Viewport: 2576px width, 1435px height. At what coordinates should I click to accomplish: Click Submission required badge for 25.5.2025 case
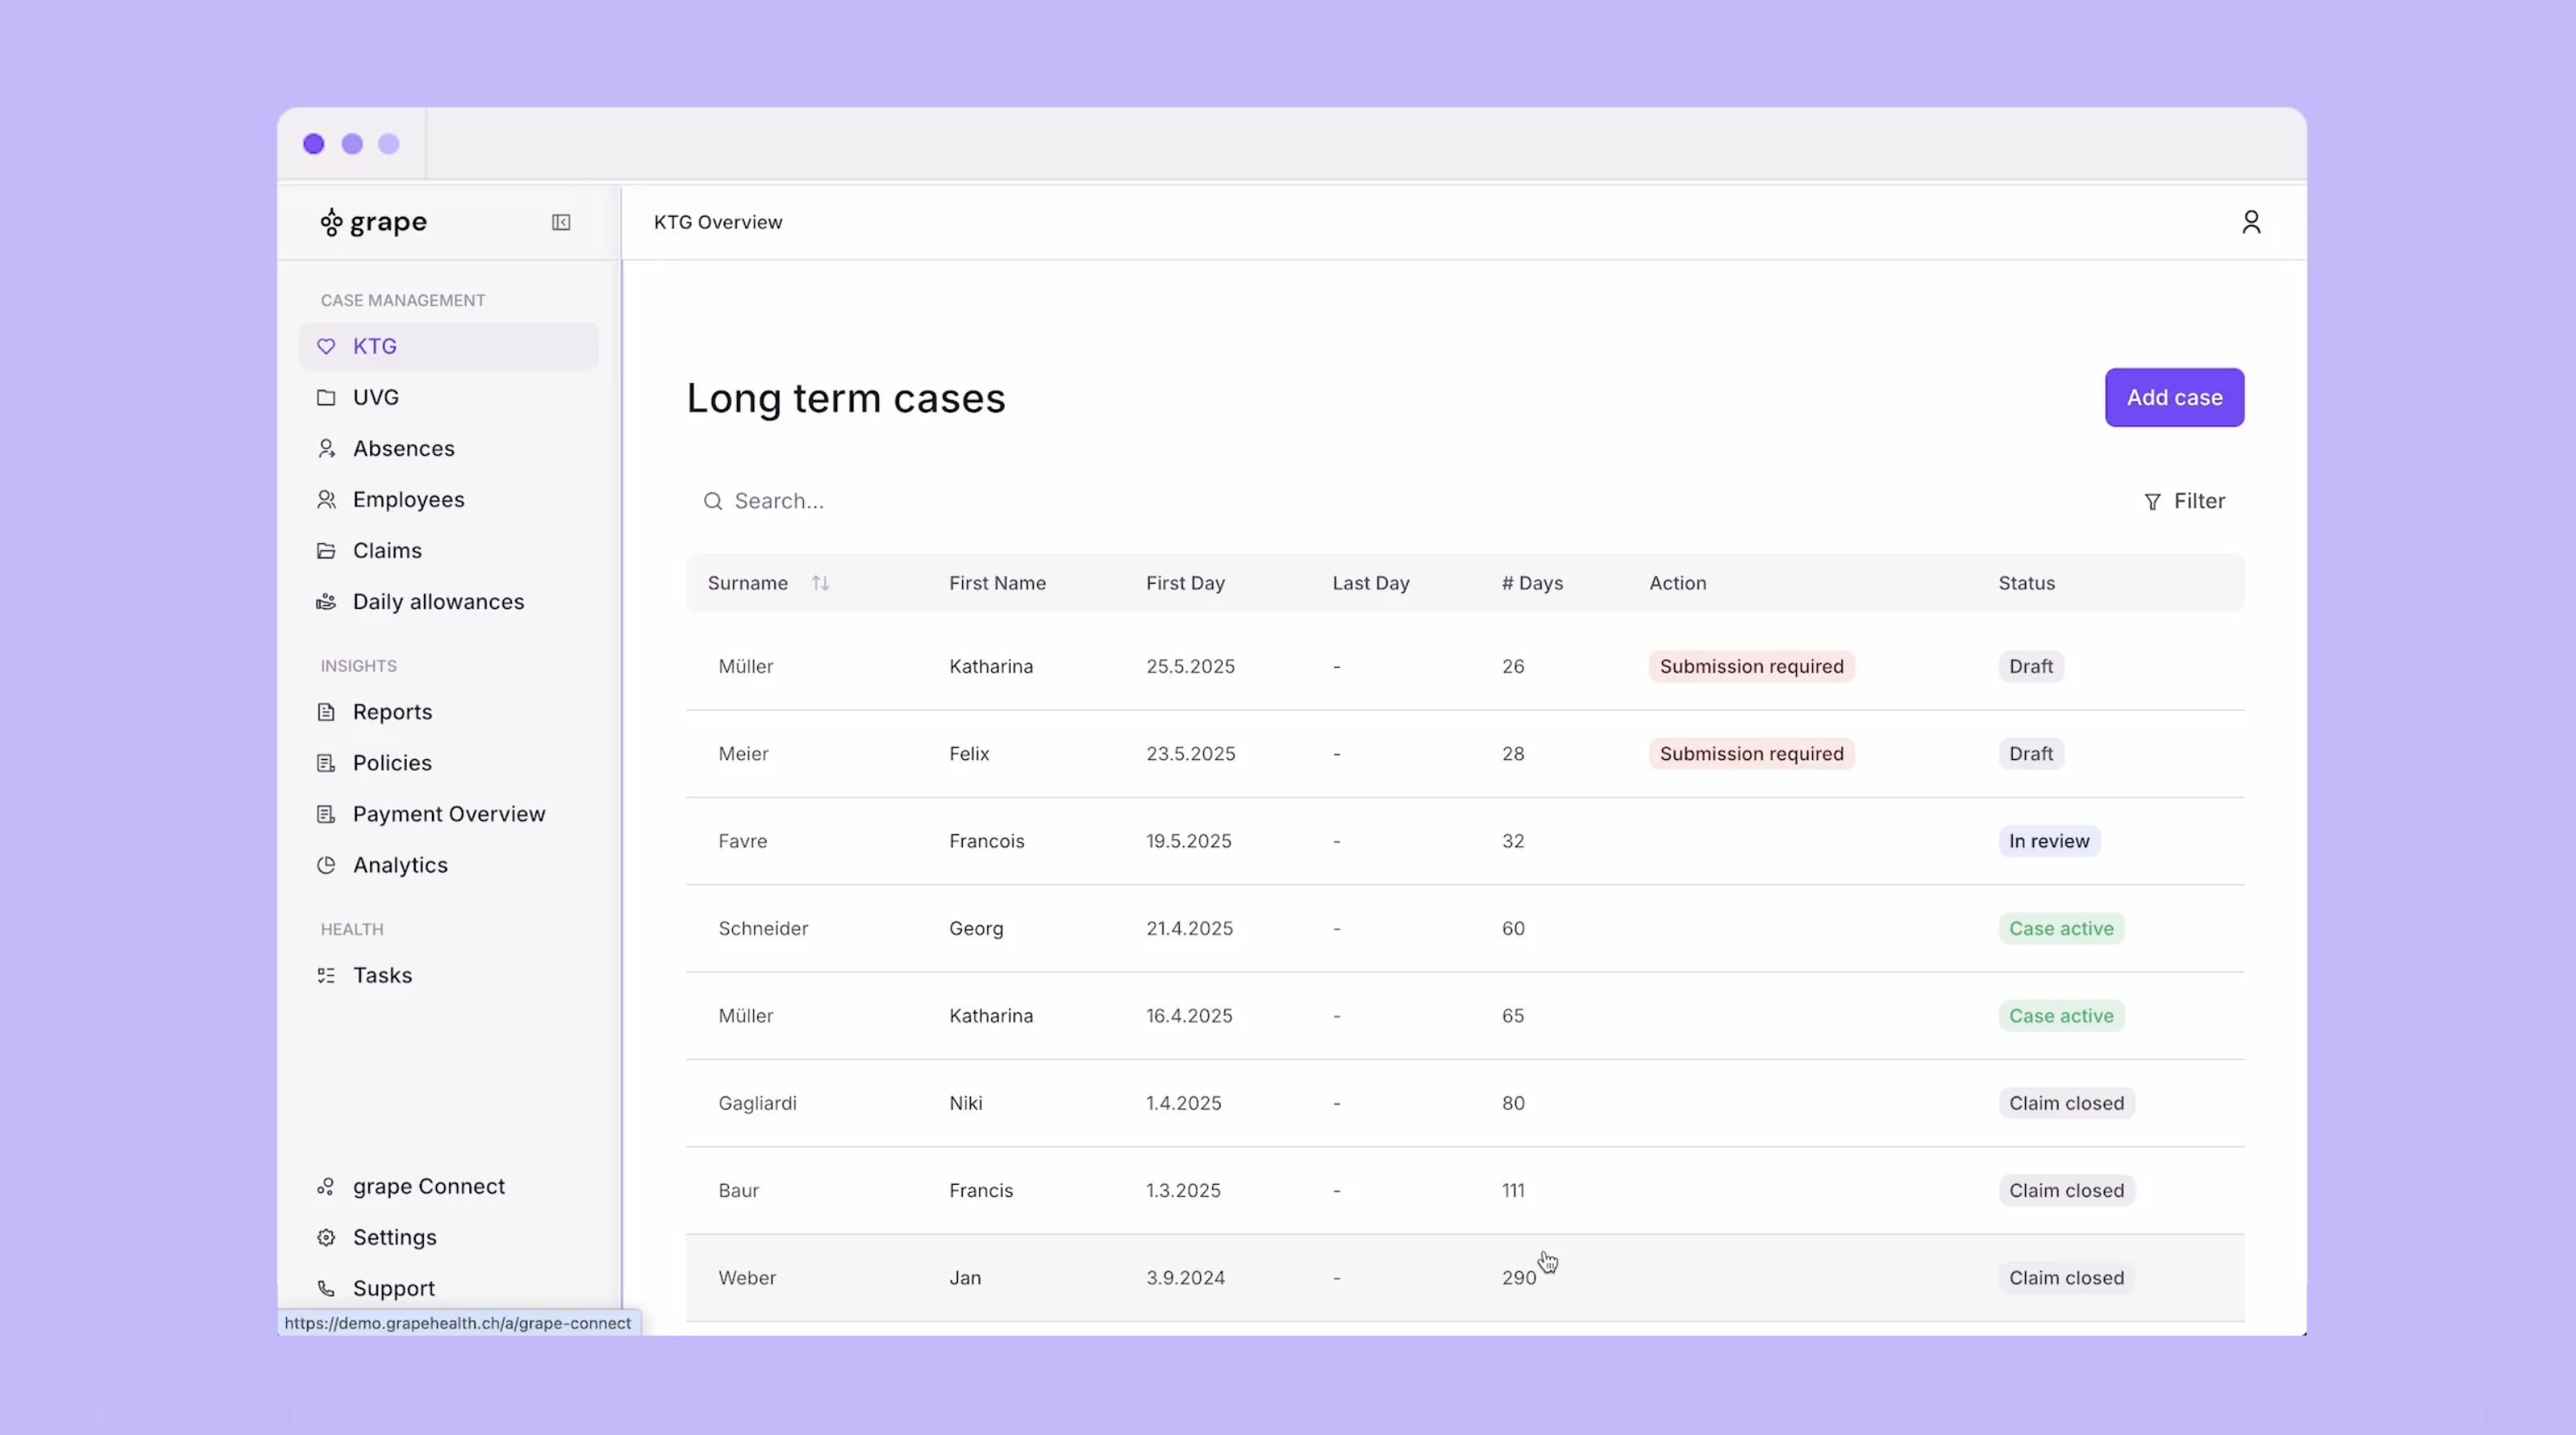pos(1751,666)
